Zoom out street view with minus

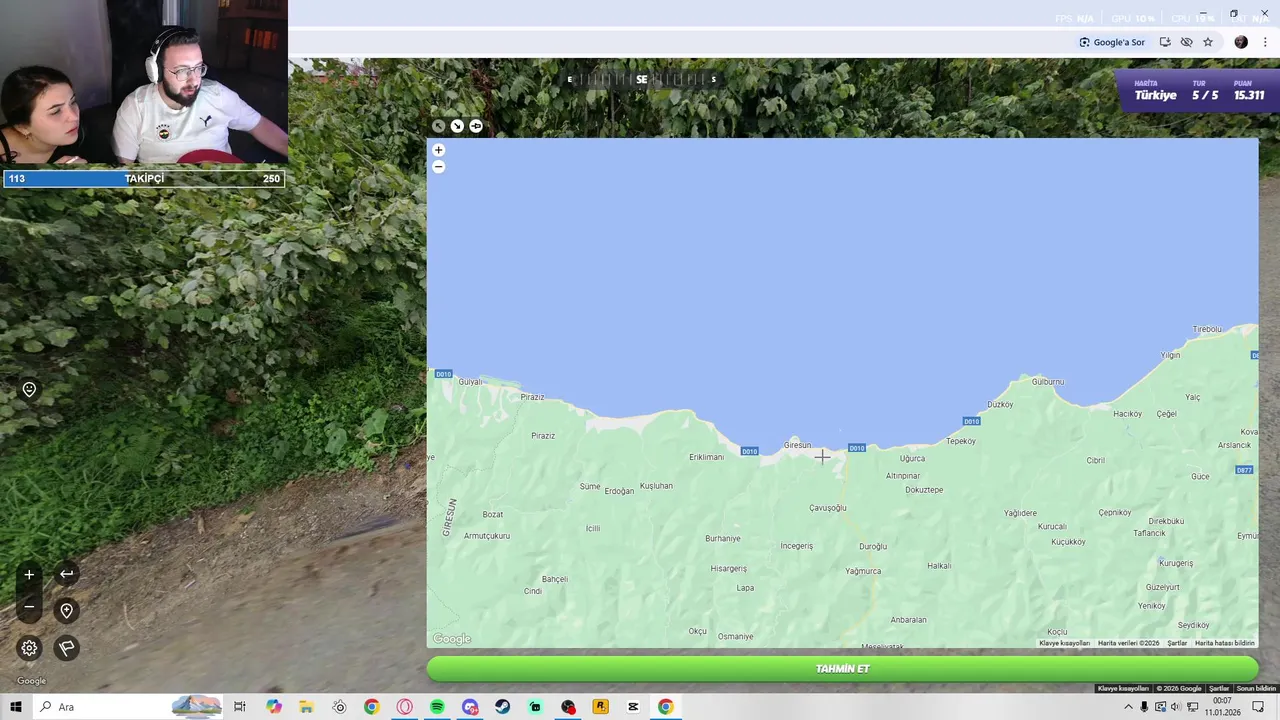tap(29, 606)
